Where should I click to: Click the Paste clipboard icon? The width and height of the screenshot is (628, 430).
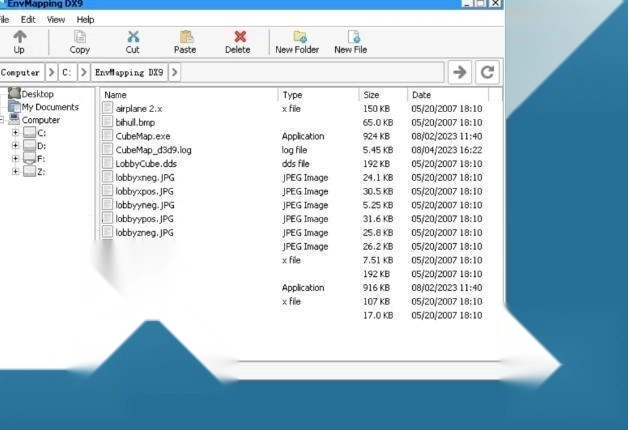click(x=185, y=37)
